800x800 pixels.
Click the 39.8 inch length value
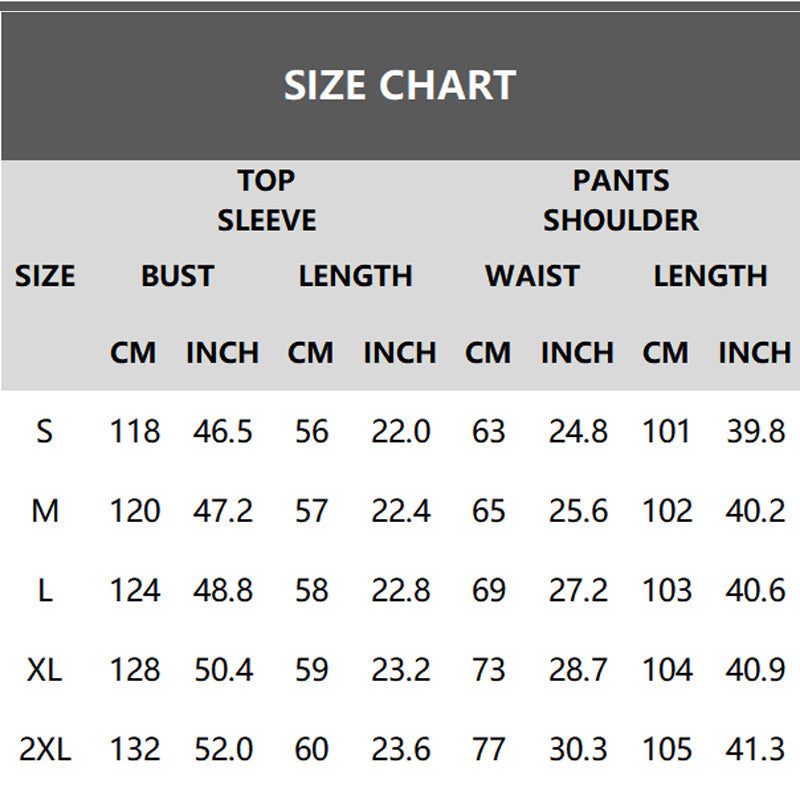(x=755, y=432)
